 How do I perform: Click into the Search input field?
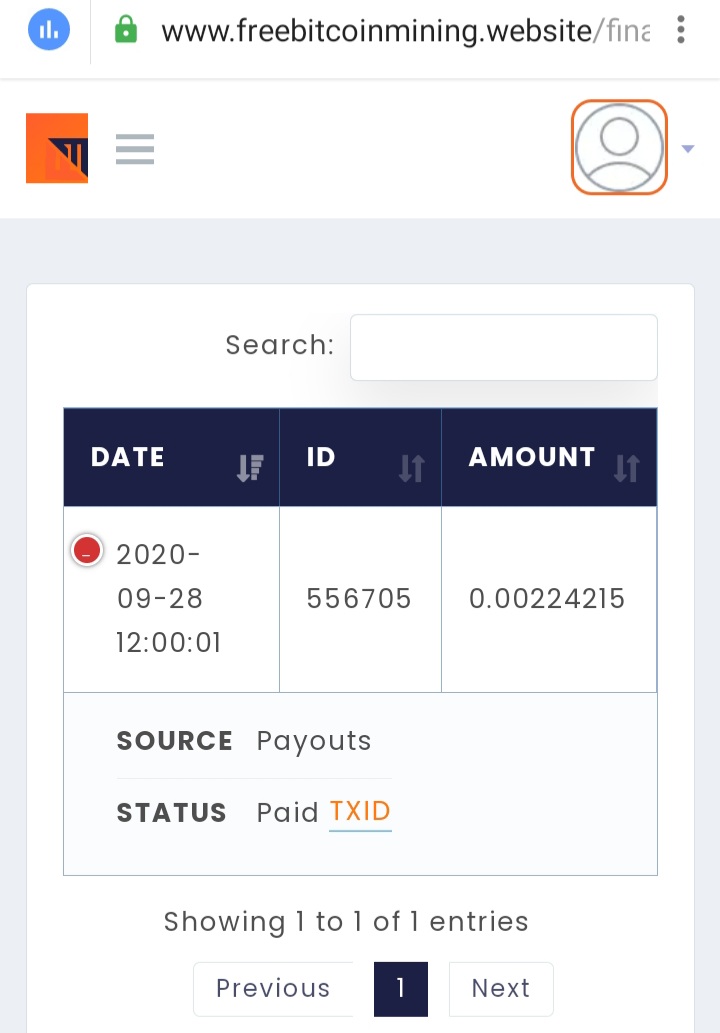504,347
